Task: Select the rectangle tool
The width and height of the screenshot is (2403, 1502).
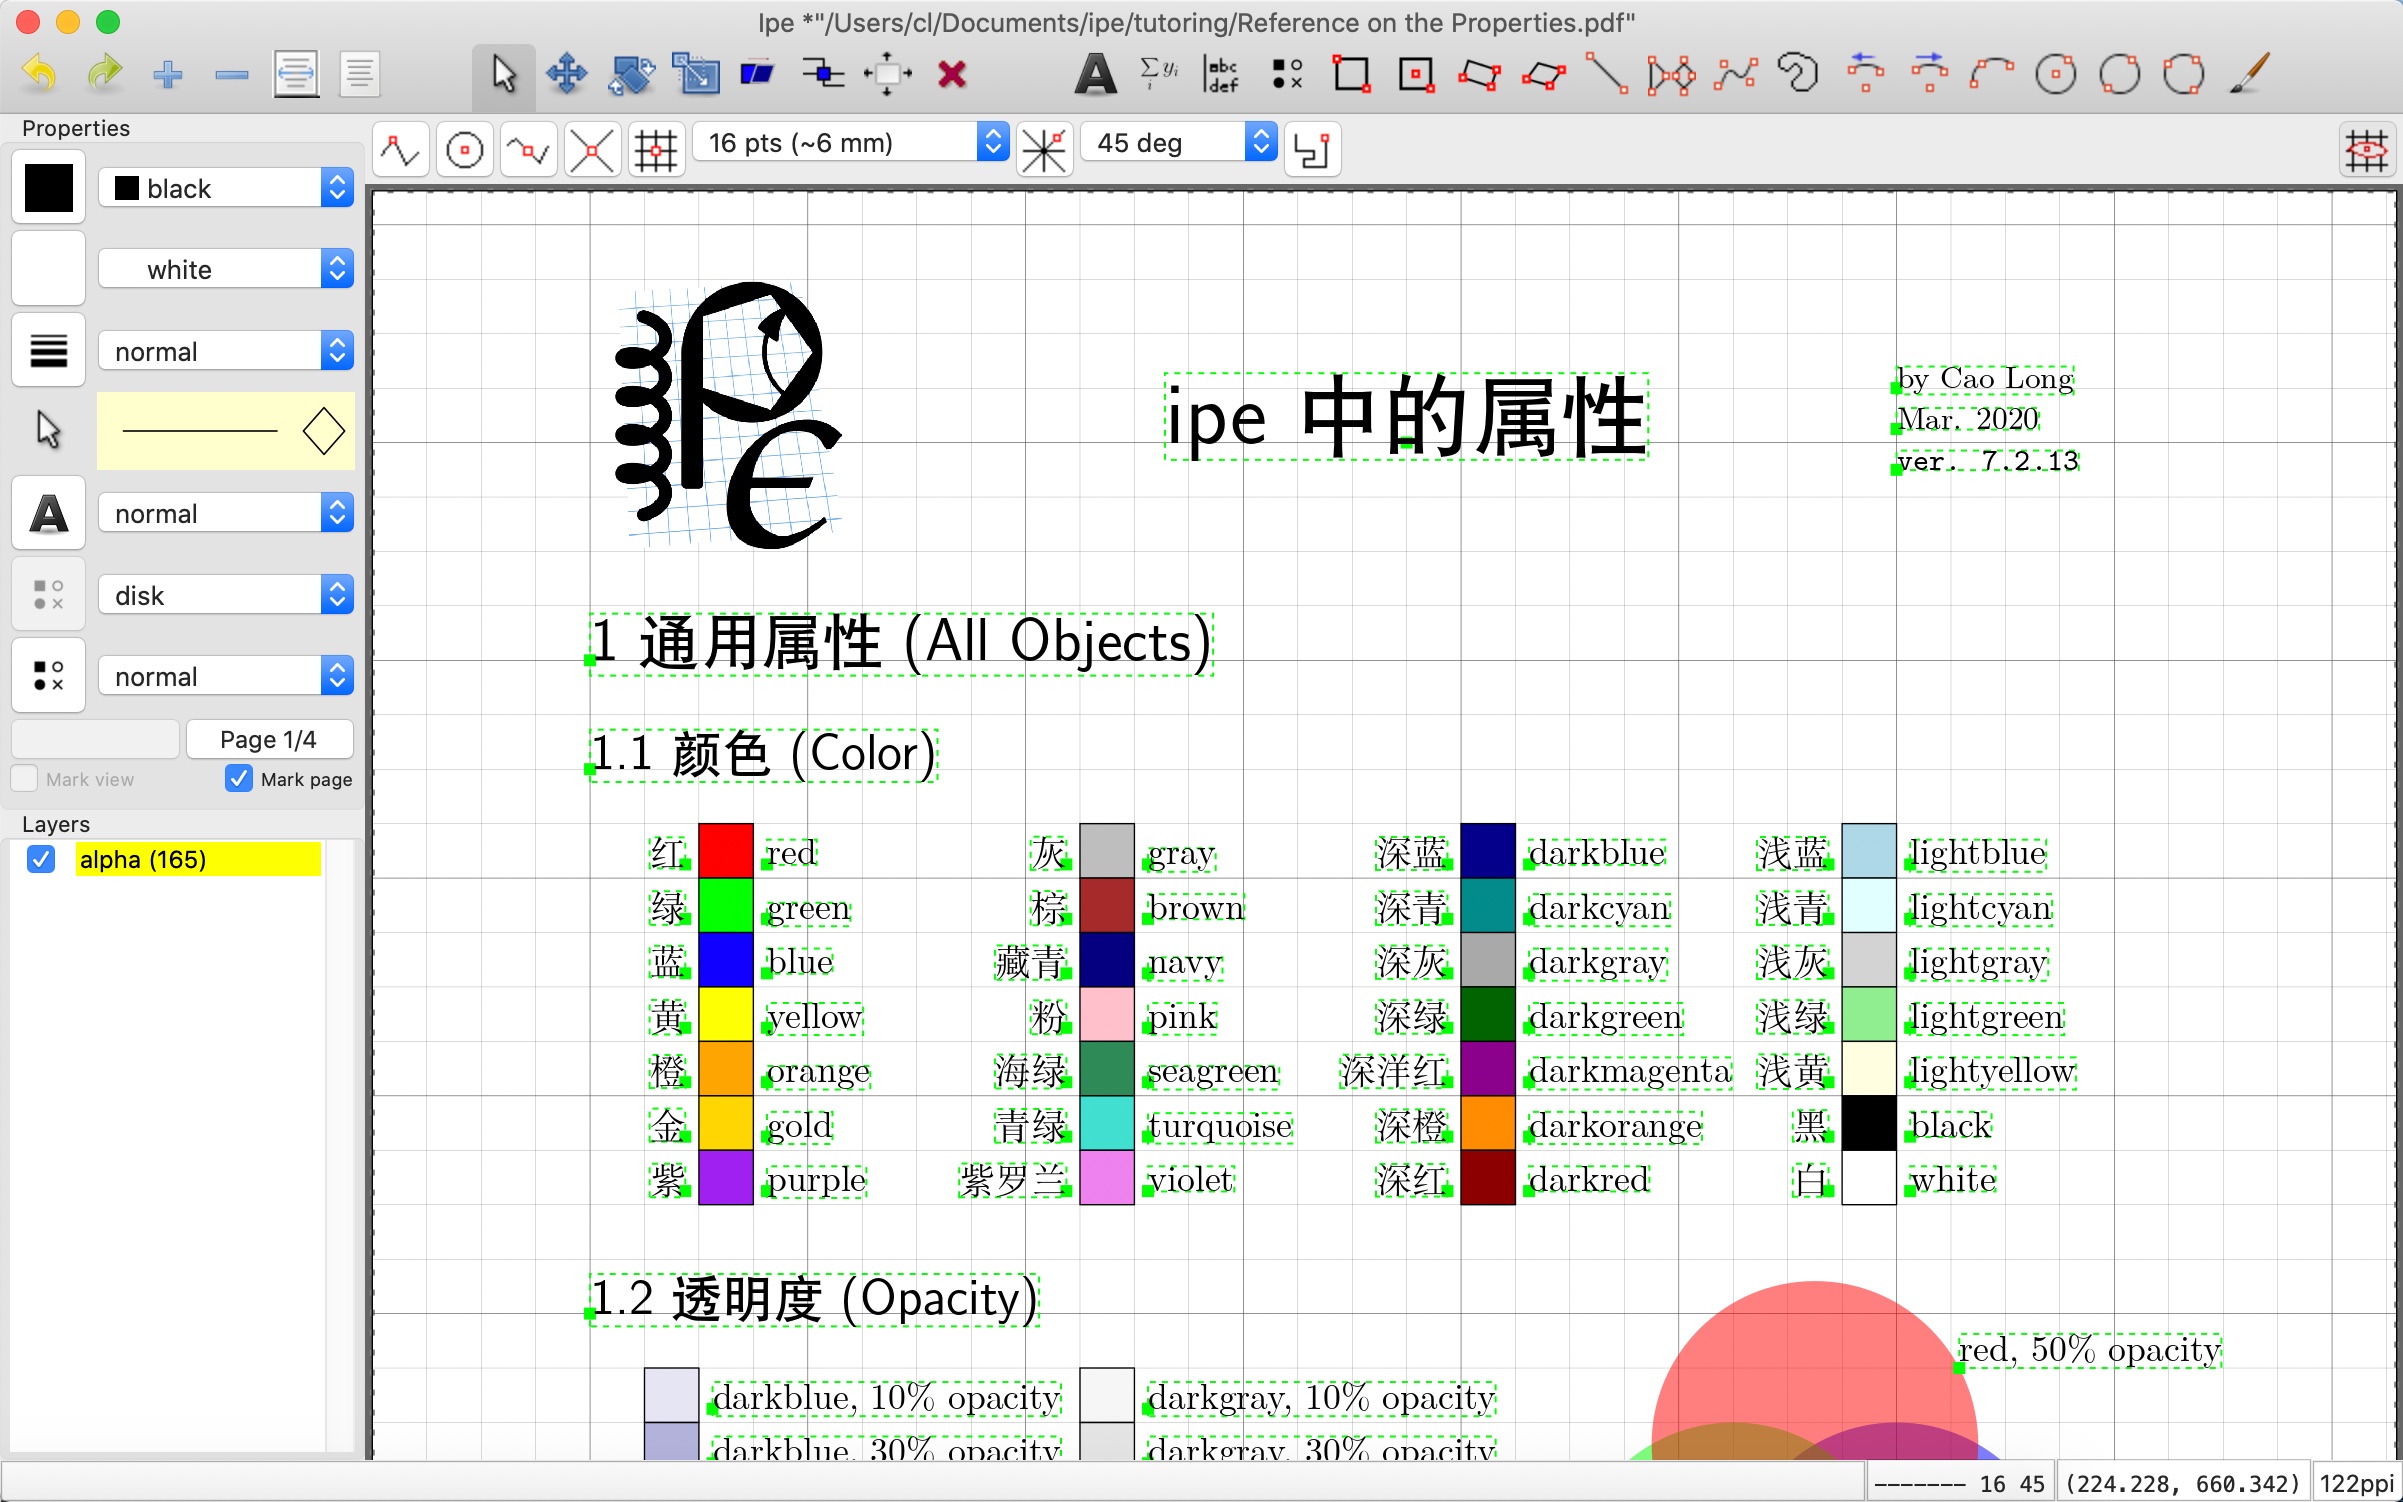Action: (1352, 74)
